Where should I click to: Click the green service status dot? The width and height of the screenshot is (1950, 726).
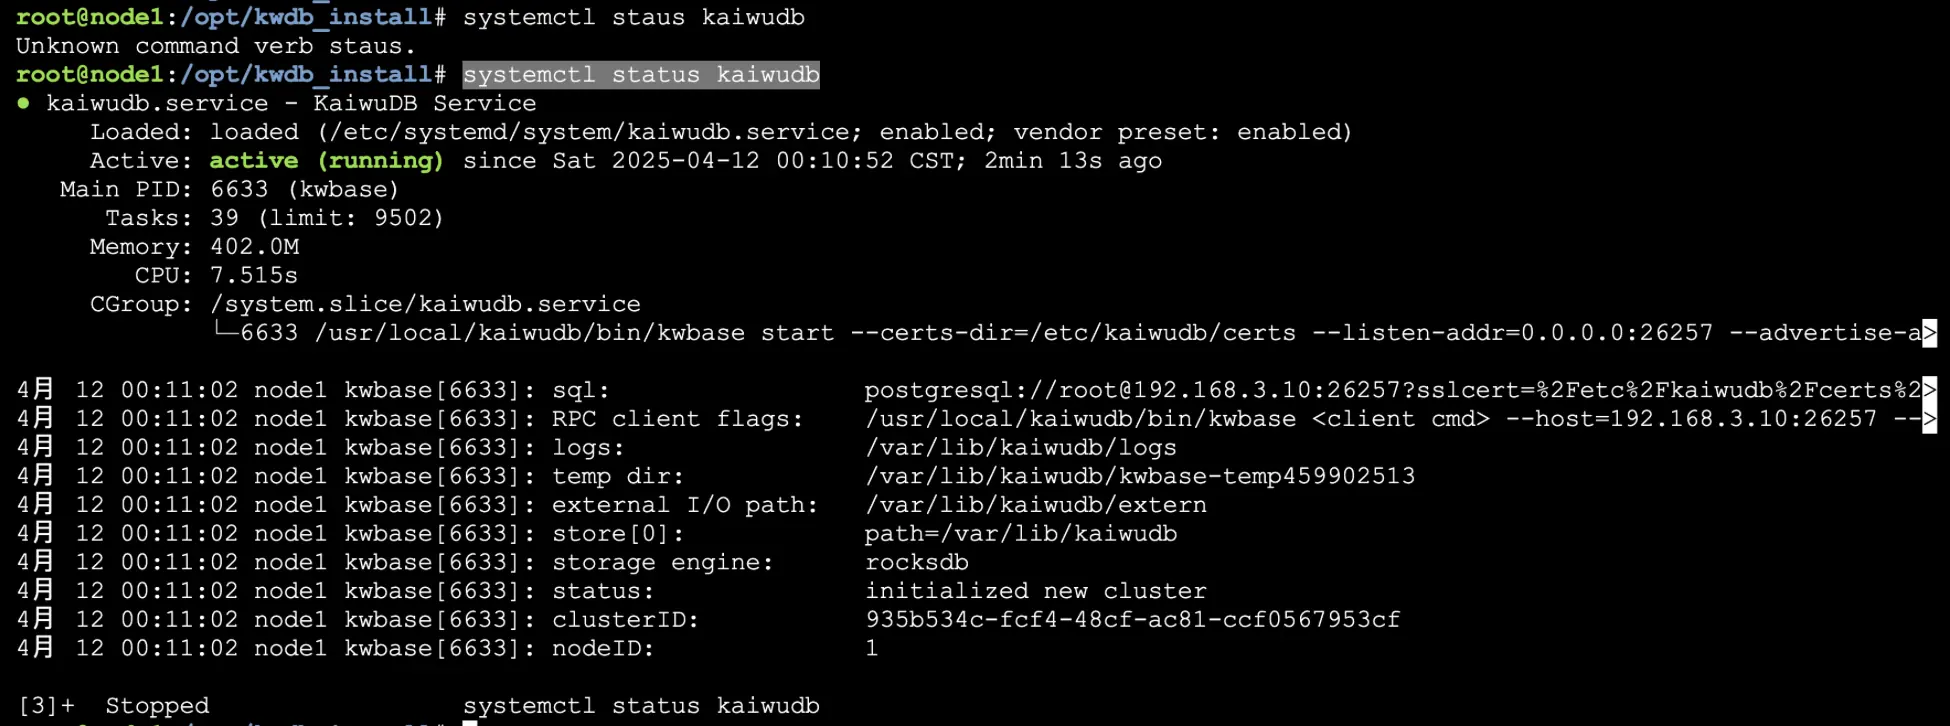point(23,103)
